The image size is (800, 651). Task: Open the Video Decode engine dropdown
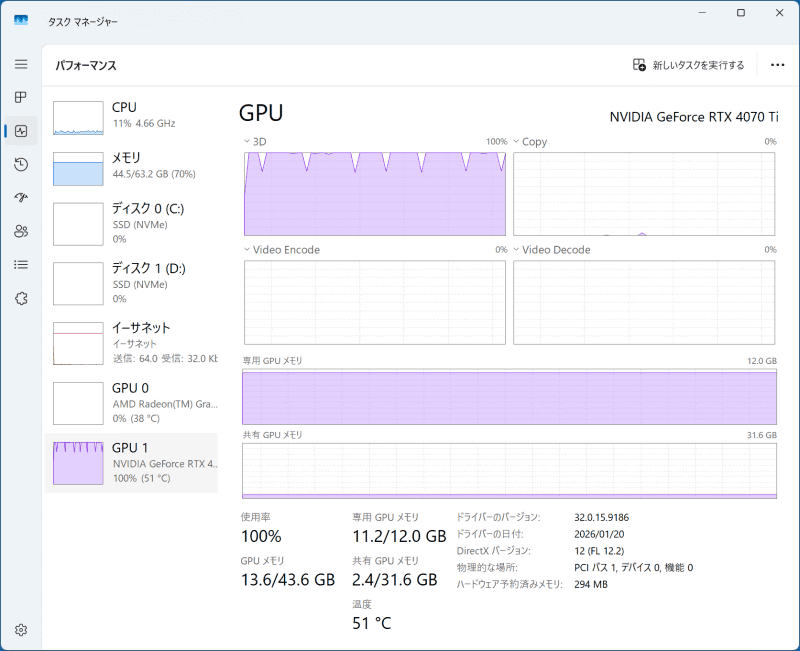coord(552,249)
